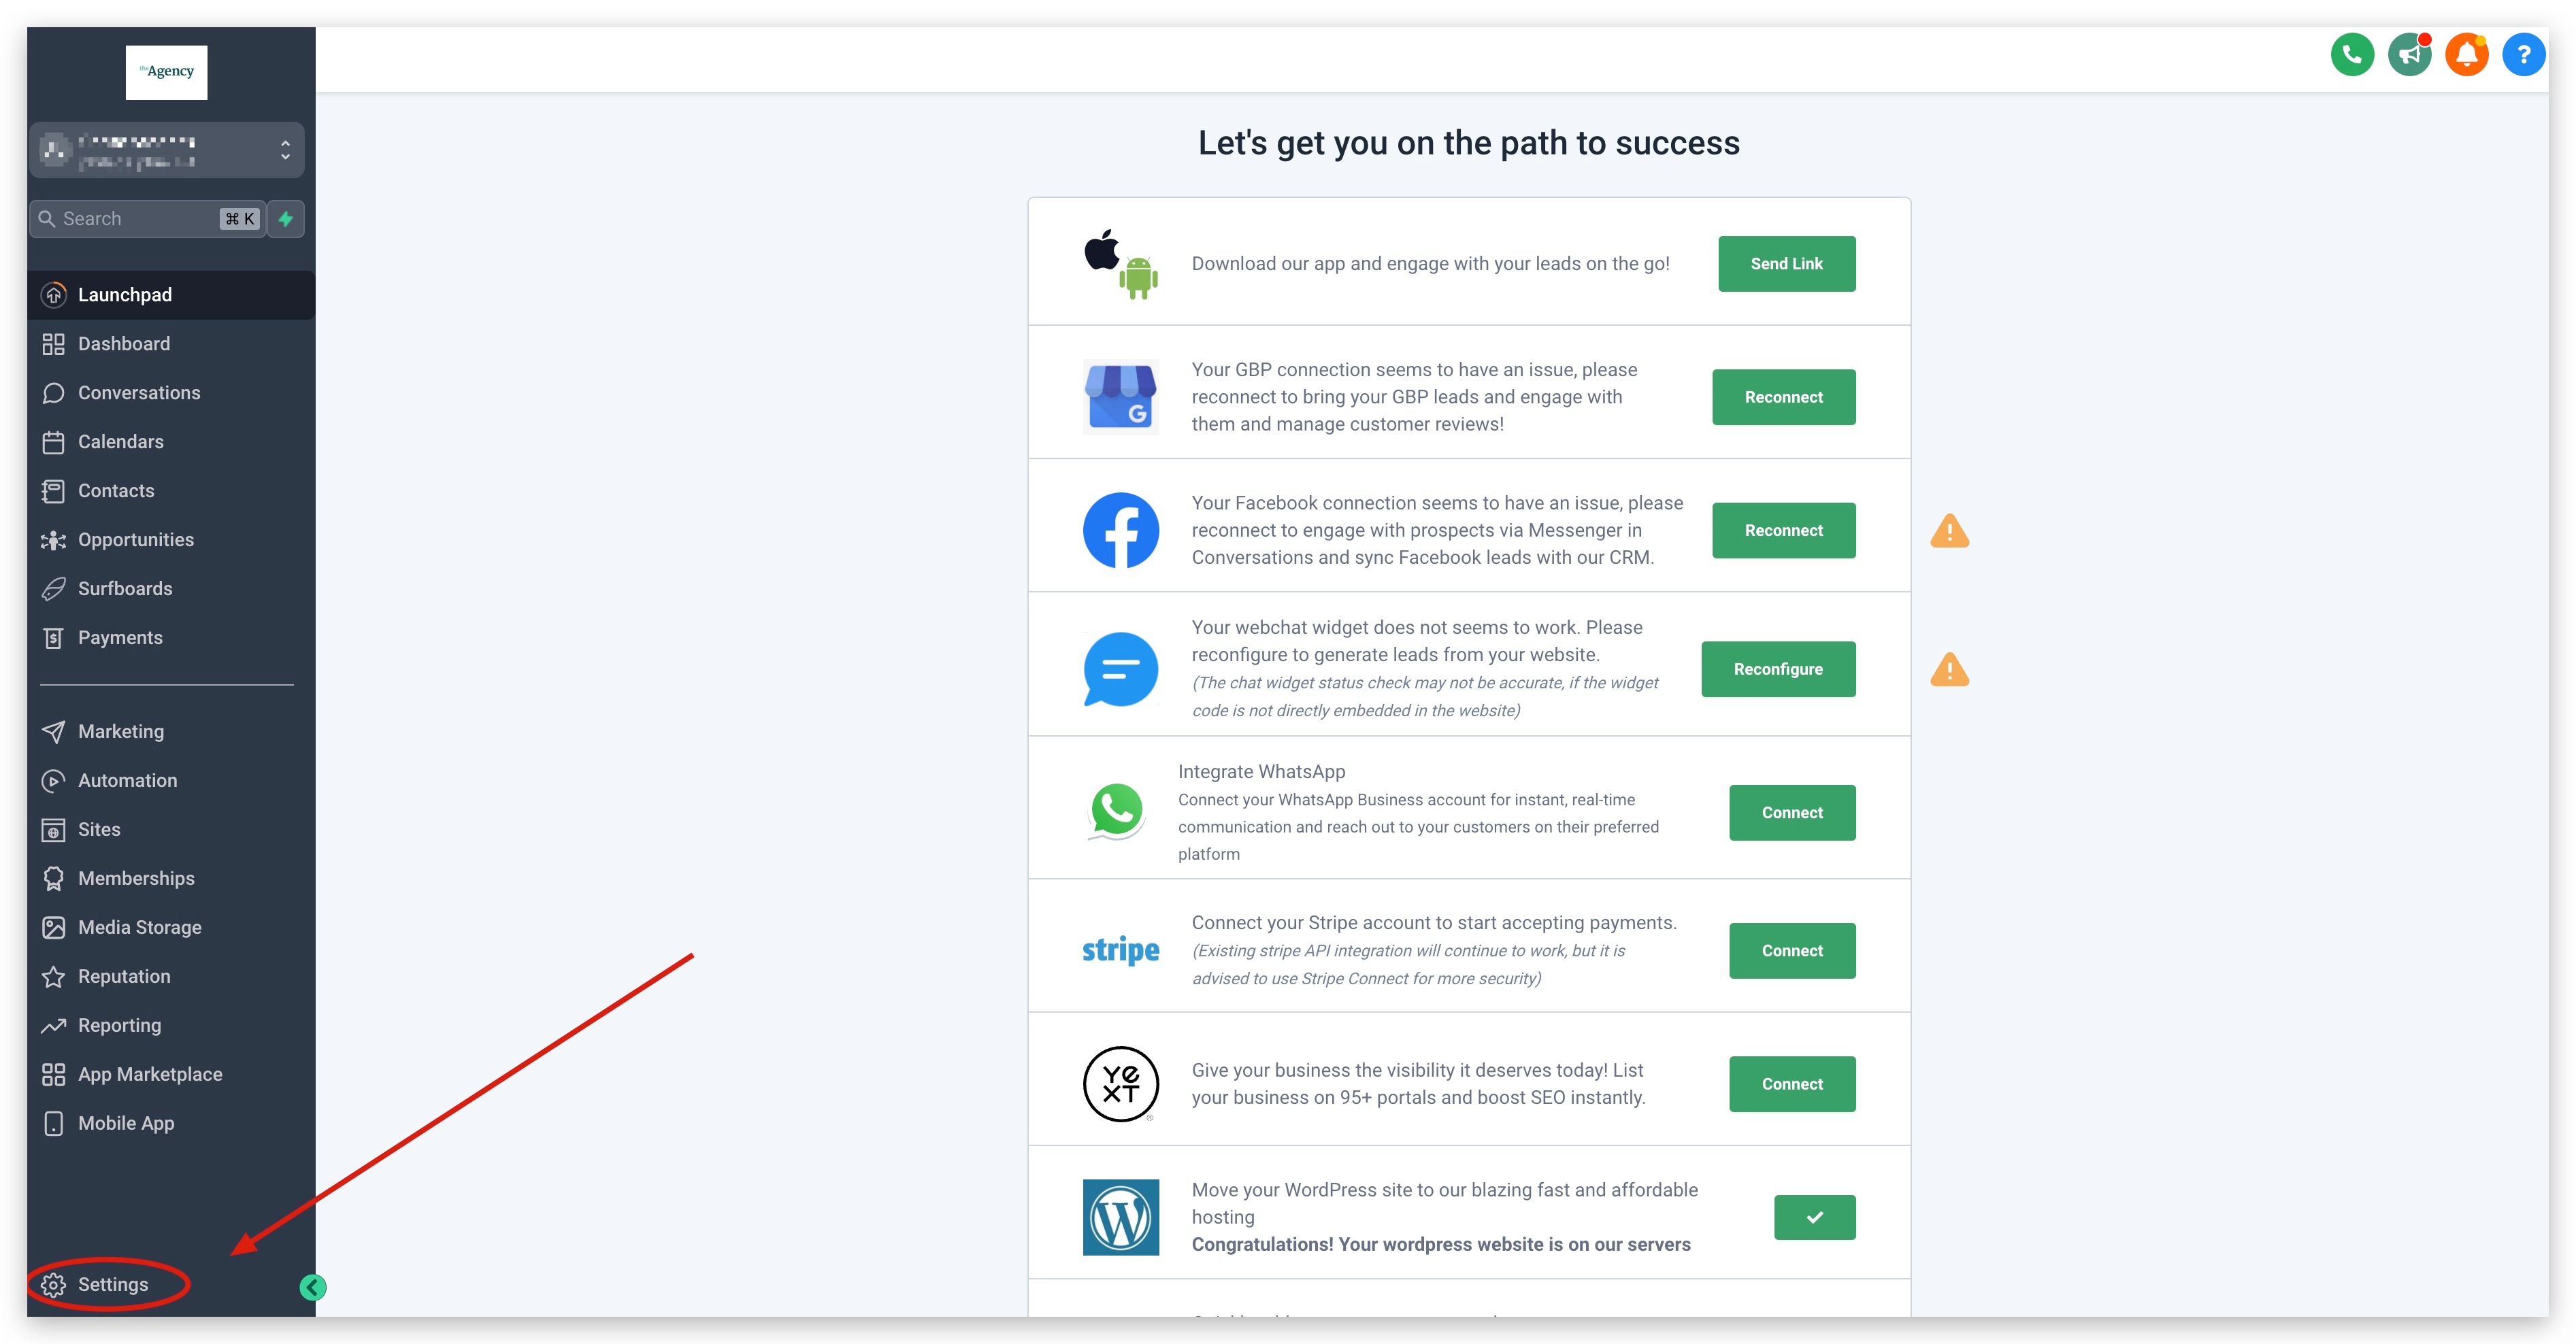Screen dimensions: 2576x1344
Task: Collapse the sidebar with green chevron
Action: coord(313,1287)
